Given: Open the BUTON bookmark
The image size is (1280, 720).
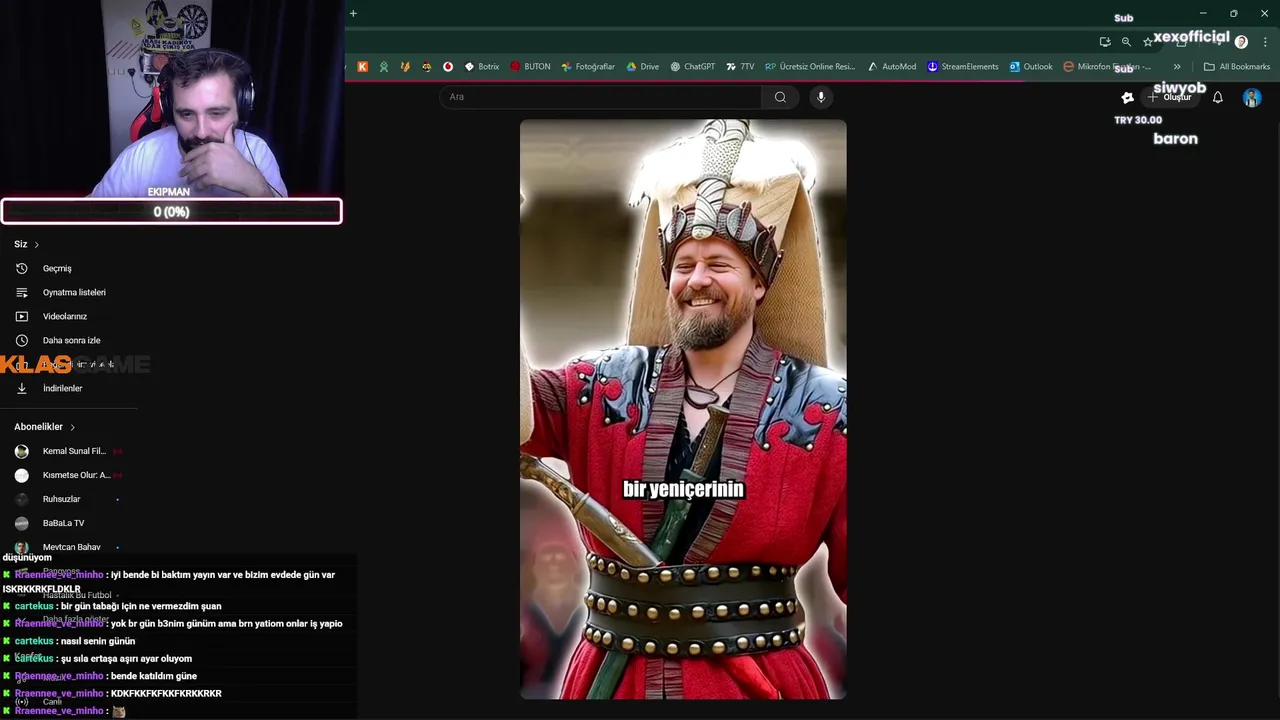Looking at the screenshot, I should click(530, 67).
